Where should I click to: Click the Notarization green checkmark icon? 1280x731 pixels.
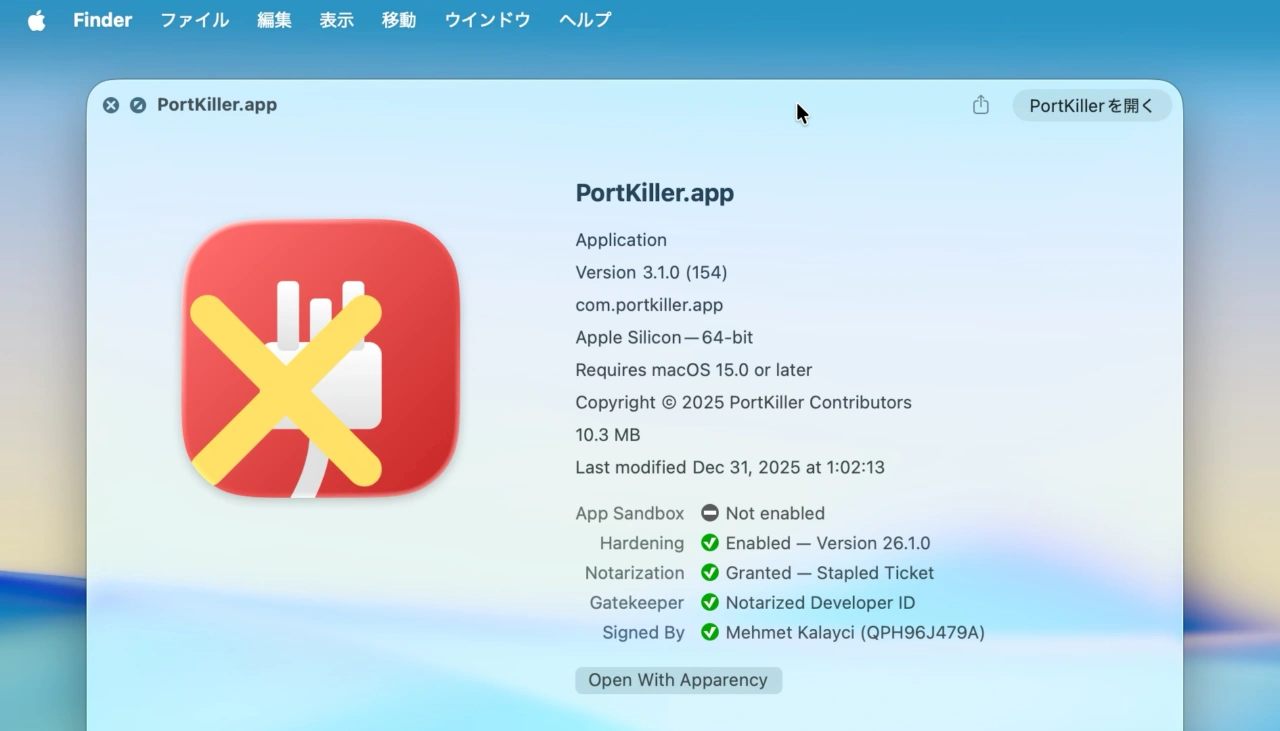[x=710, y=573]
